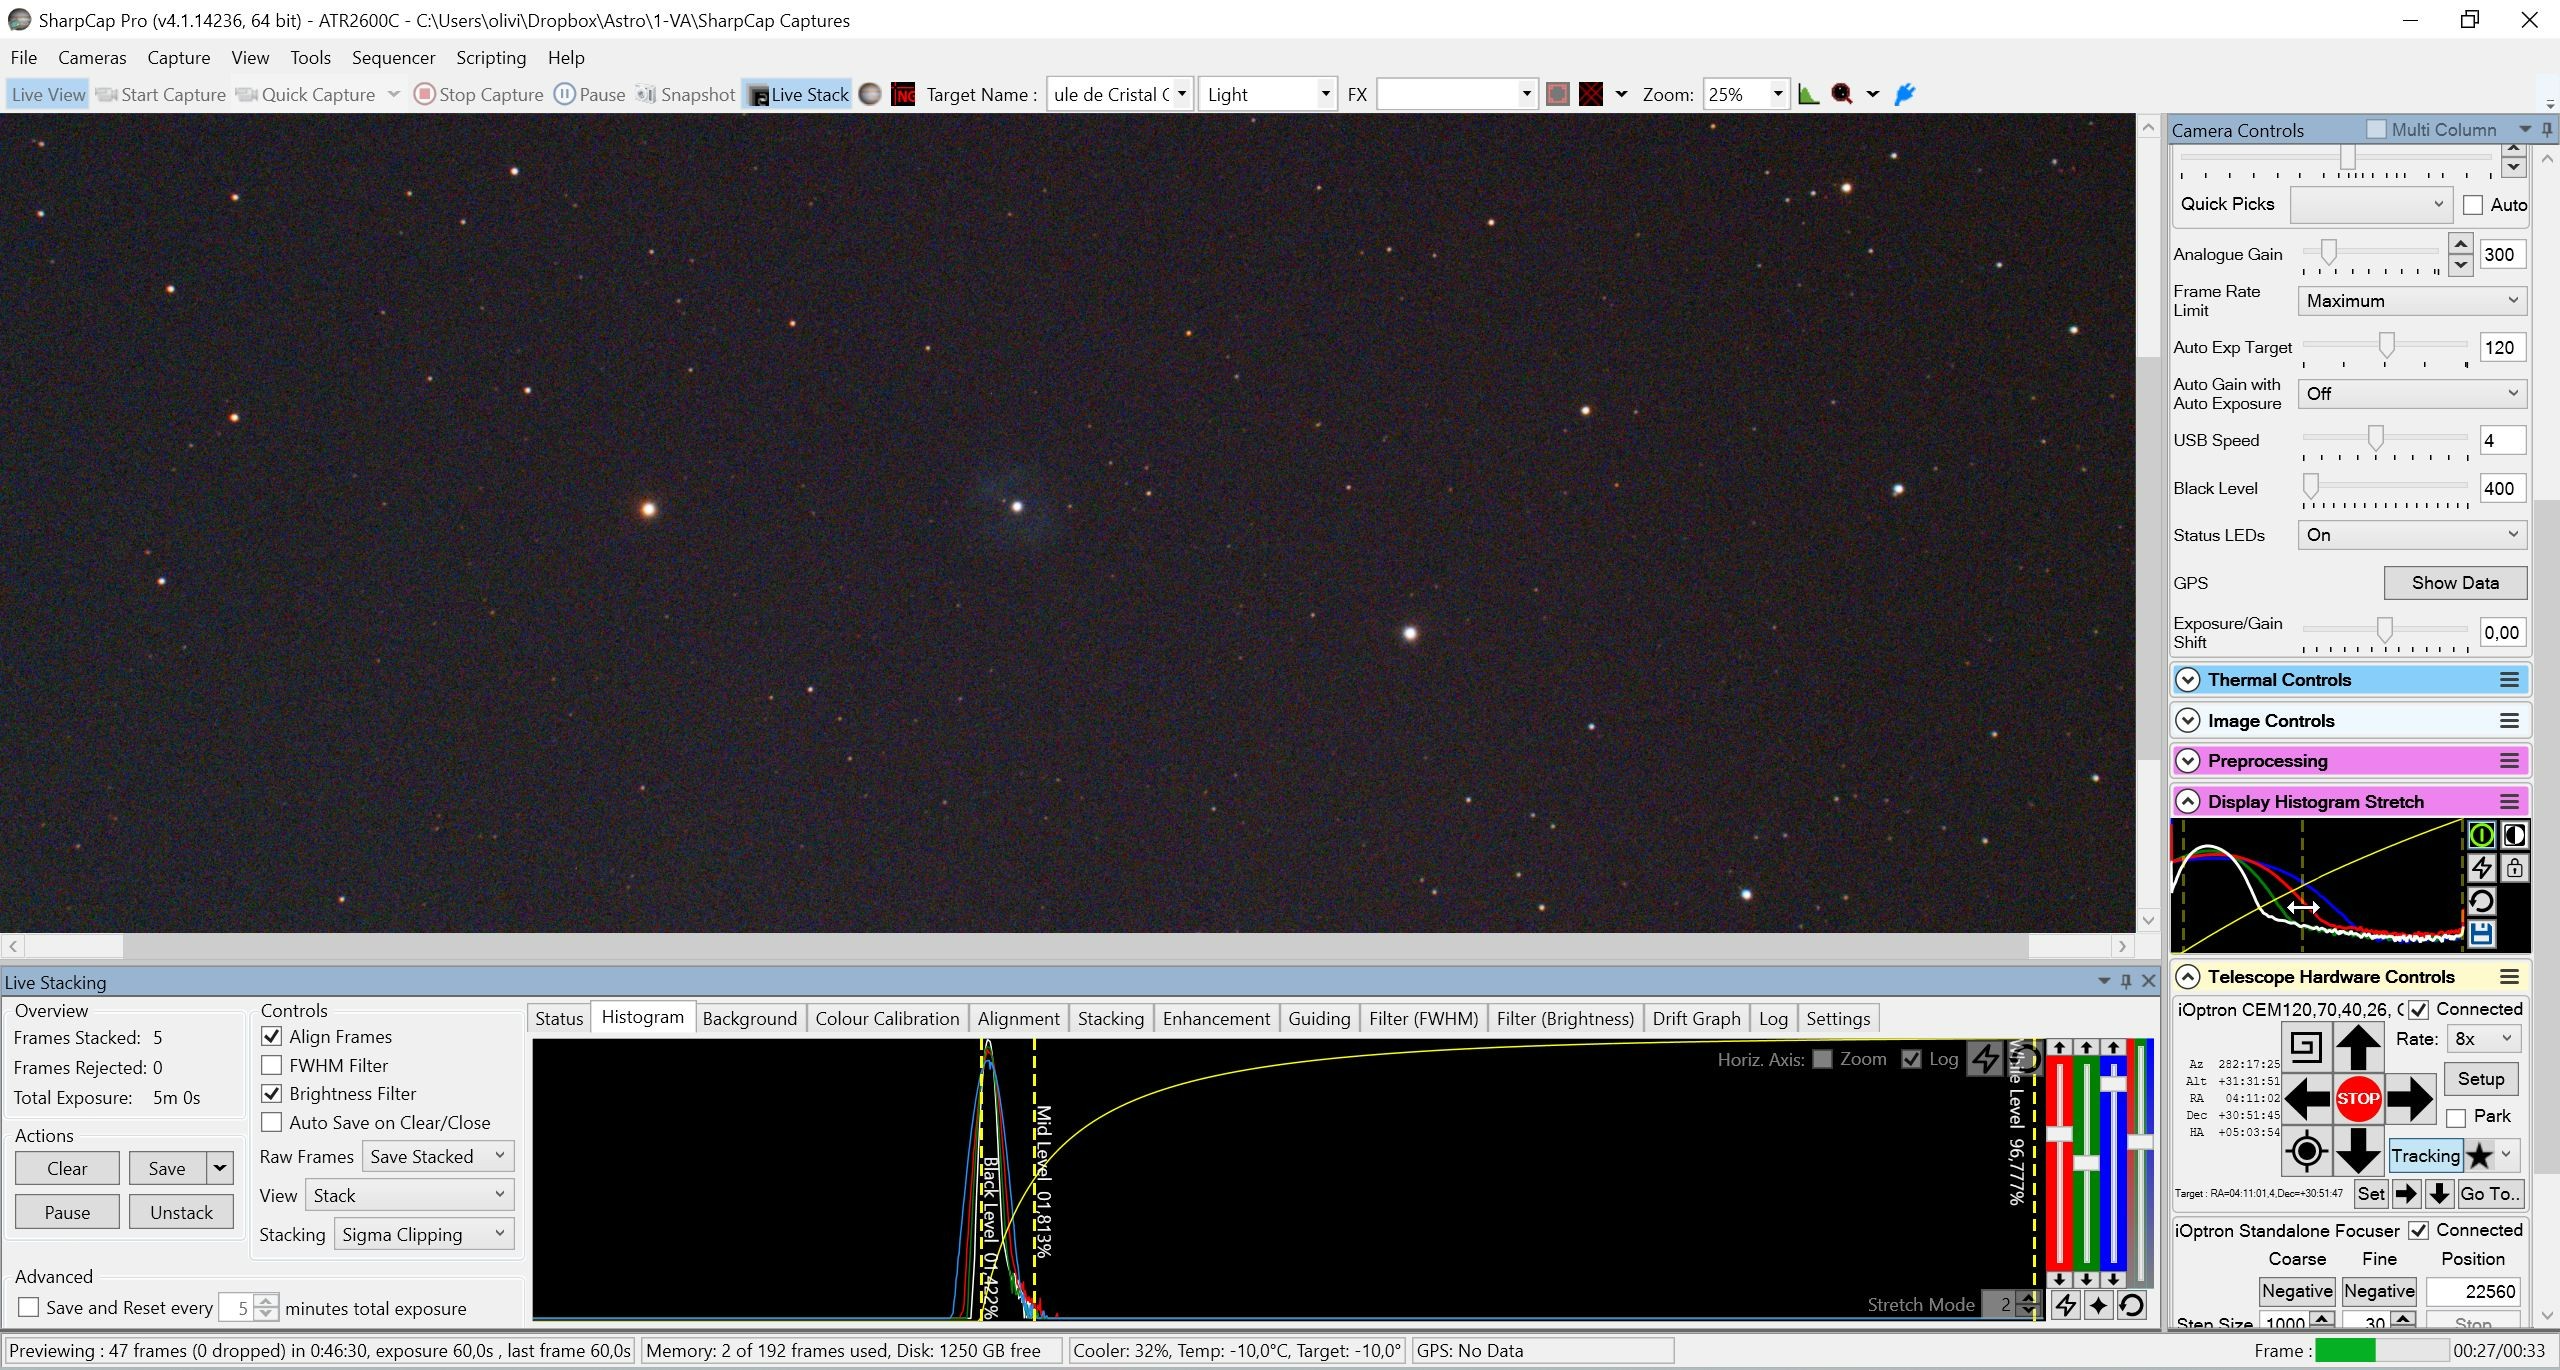The width and height of the screenshot is (2560, 1370).
Task: Click the red STOP telescope movement button
Action: pyautogui.click(x=2357, y=1098)
